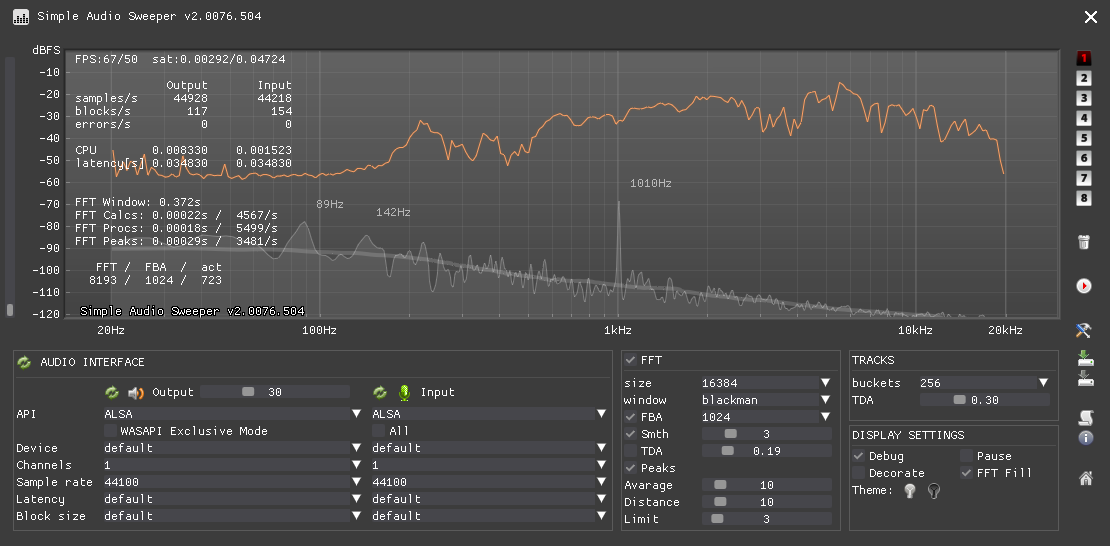Click the Tracks TDA slider showing 0.30
Viewport: 1110px width, 546px height.
985,400
